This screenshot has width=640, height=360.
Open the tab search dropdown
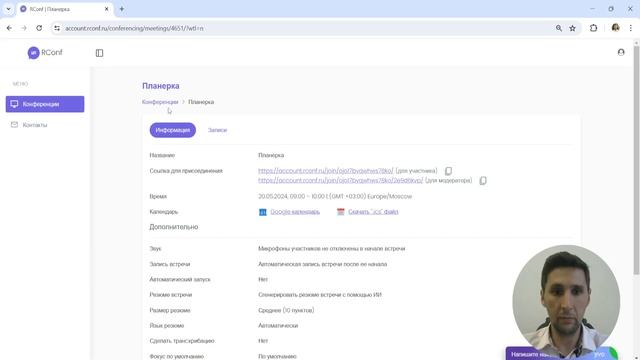[8, 9]
